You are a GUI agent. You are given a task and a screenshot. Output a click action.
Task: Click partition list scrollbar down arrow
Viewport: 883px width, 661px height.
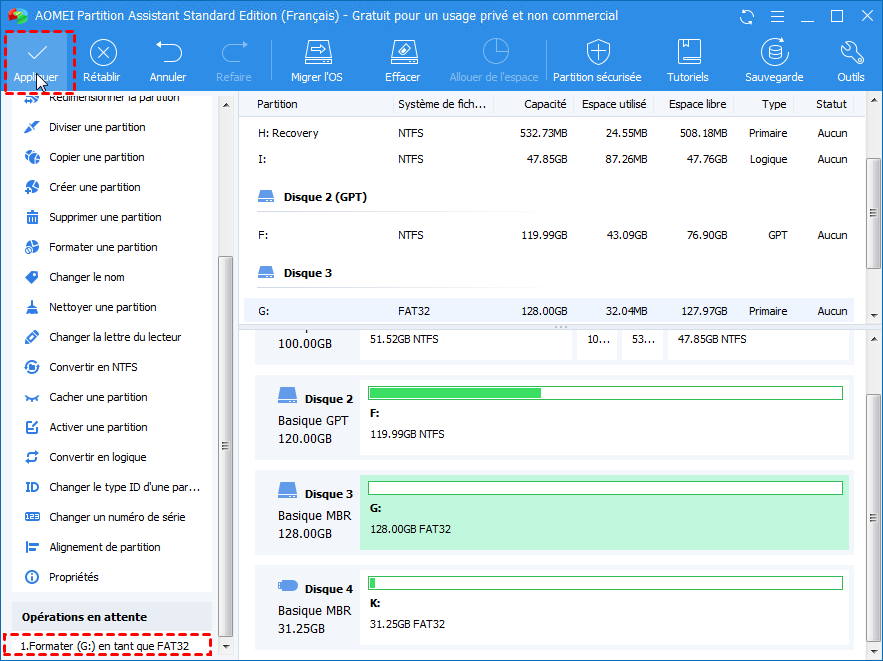873,315
